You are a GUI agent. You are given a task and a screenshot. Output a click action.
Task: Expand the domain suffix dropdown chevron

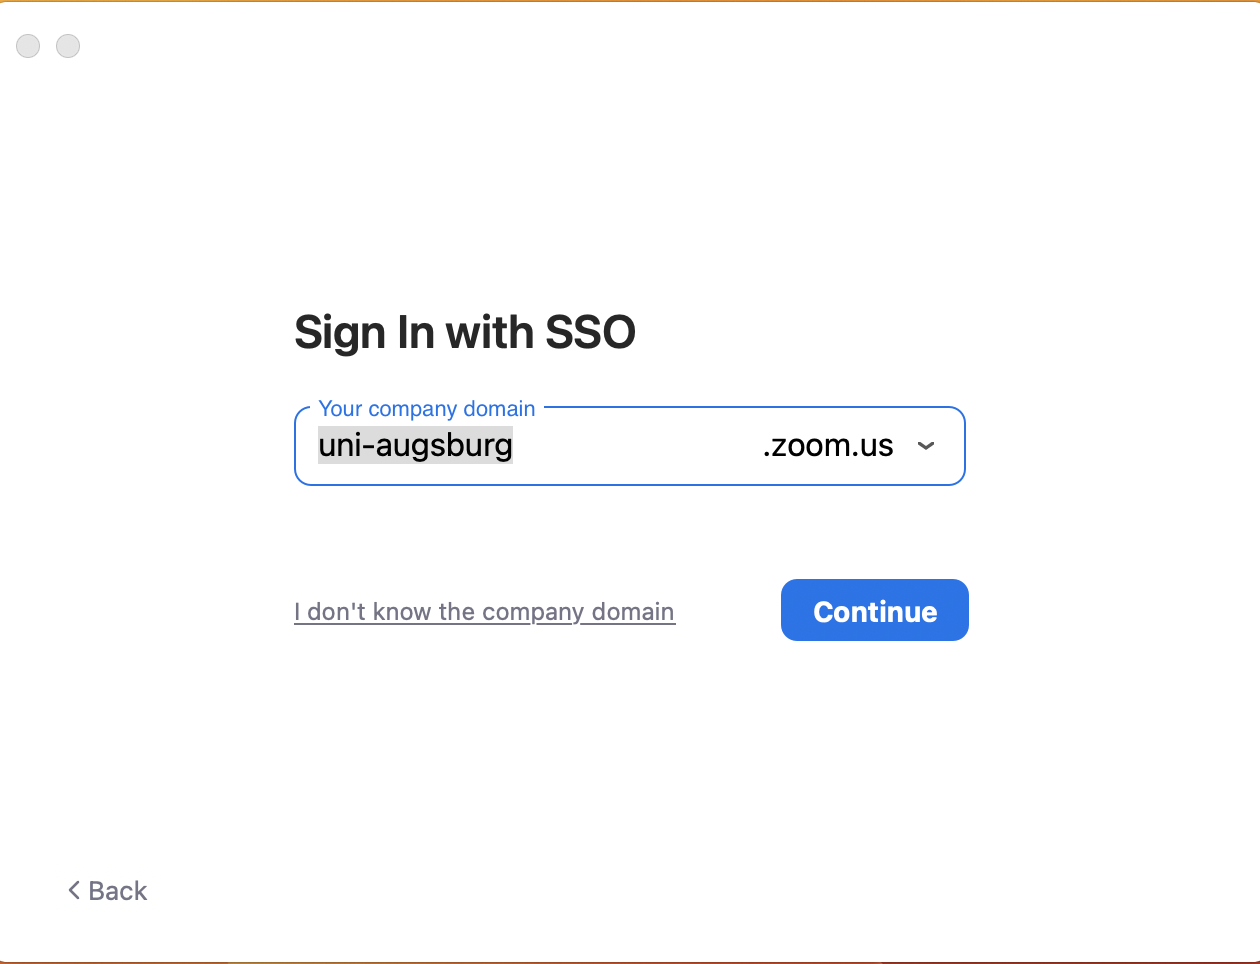click(926, 446)
